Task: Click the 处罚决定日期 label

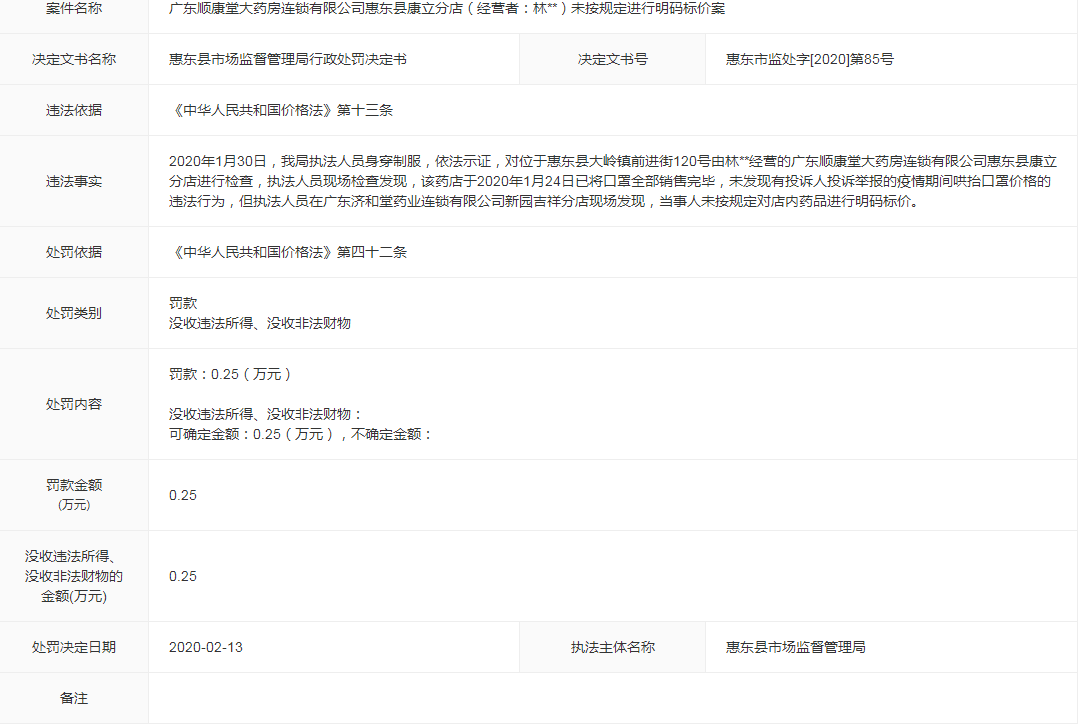Action: [74, 647]
